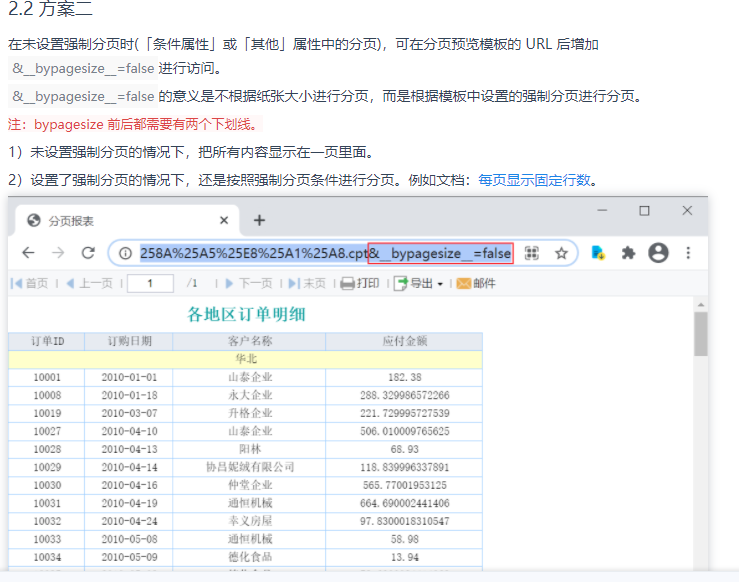Click the red 注 bypagesize note
The height and width of the screenshot is (582, 739).
[x=134, y=124]
